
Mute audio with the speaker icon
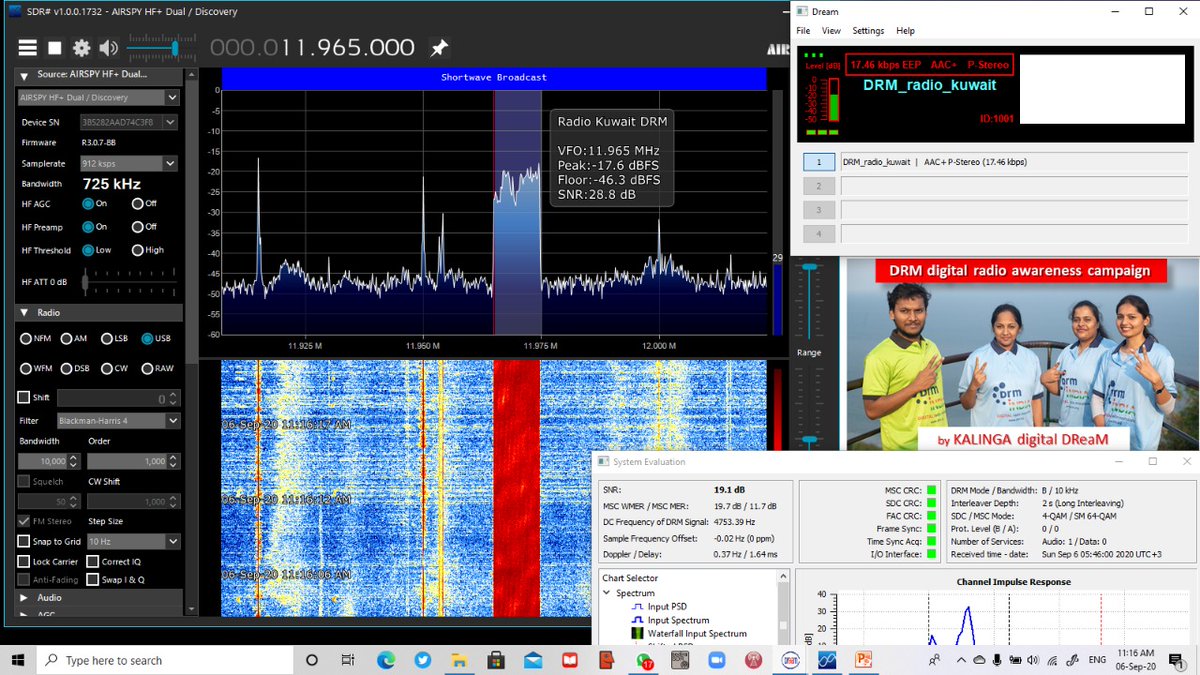coord(108,48)
